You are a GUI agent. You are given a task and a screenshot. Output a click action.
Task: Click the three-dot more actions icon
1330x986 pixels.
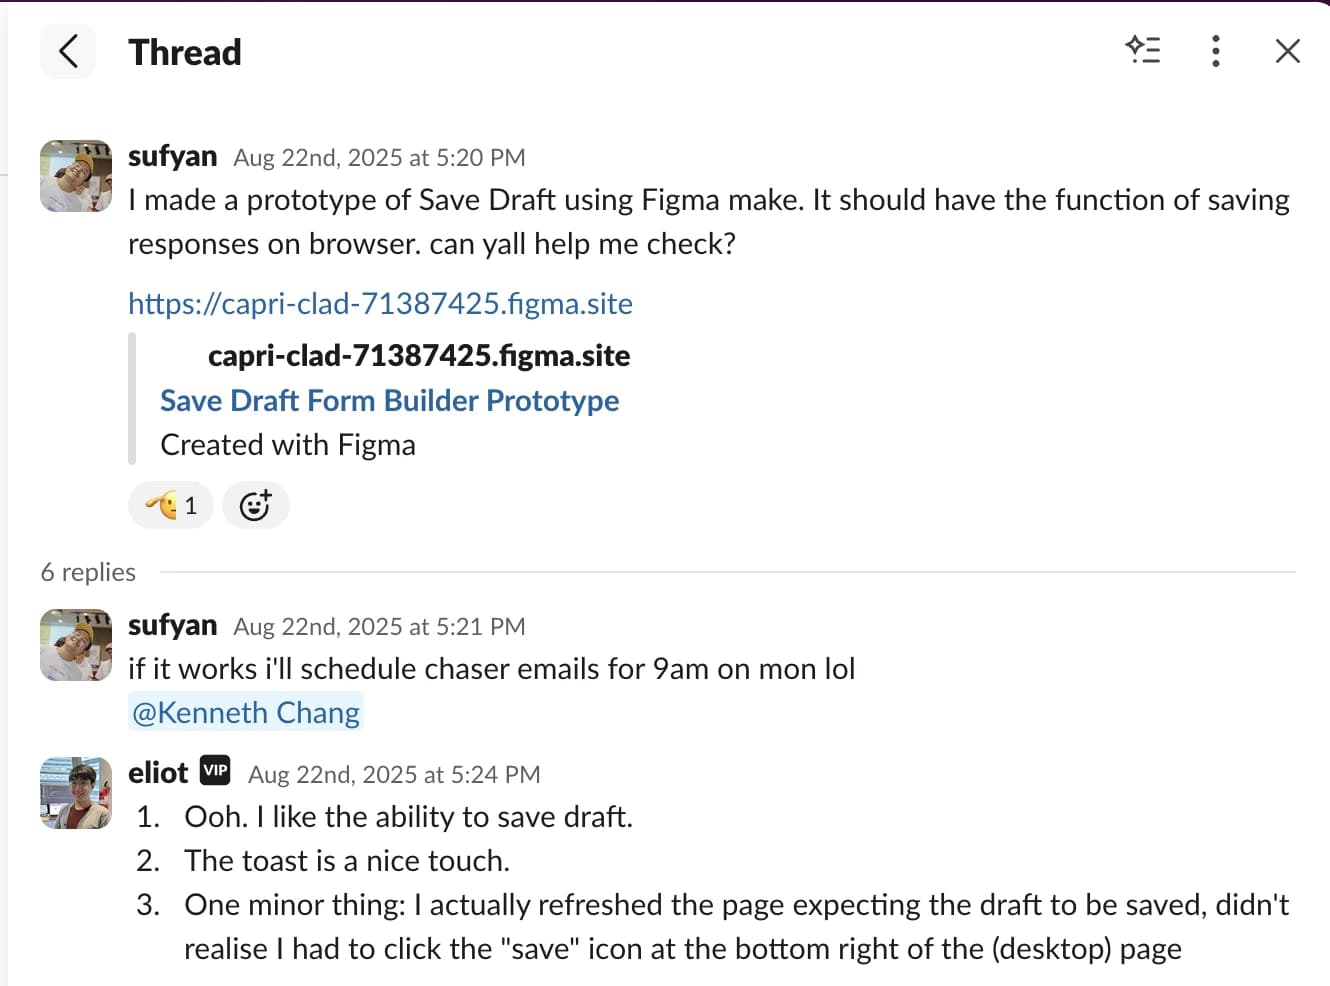pos(1216,51)
